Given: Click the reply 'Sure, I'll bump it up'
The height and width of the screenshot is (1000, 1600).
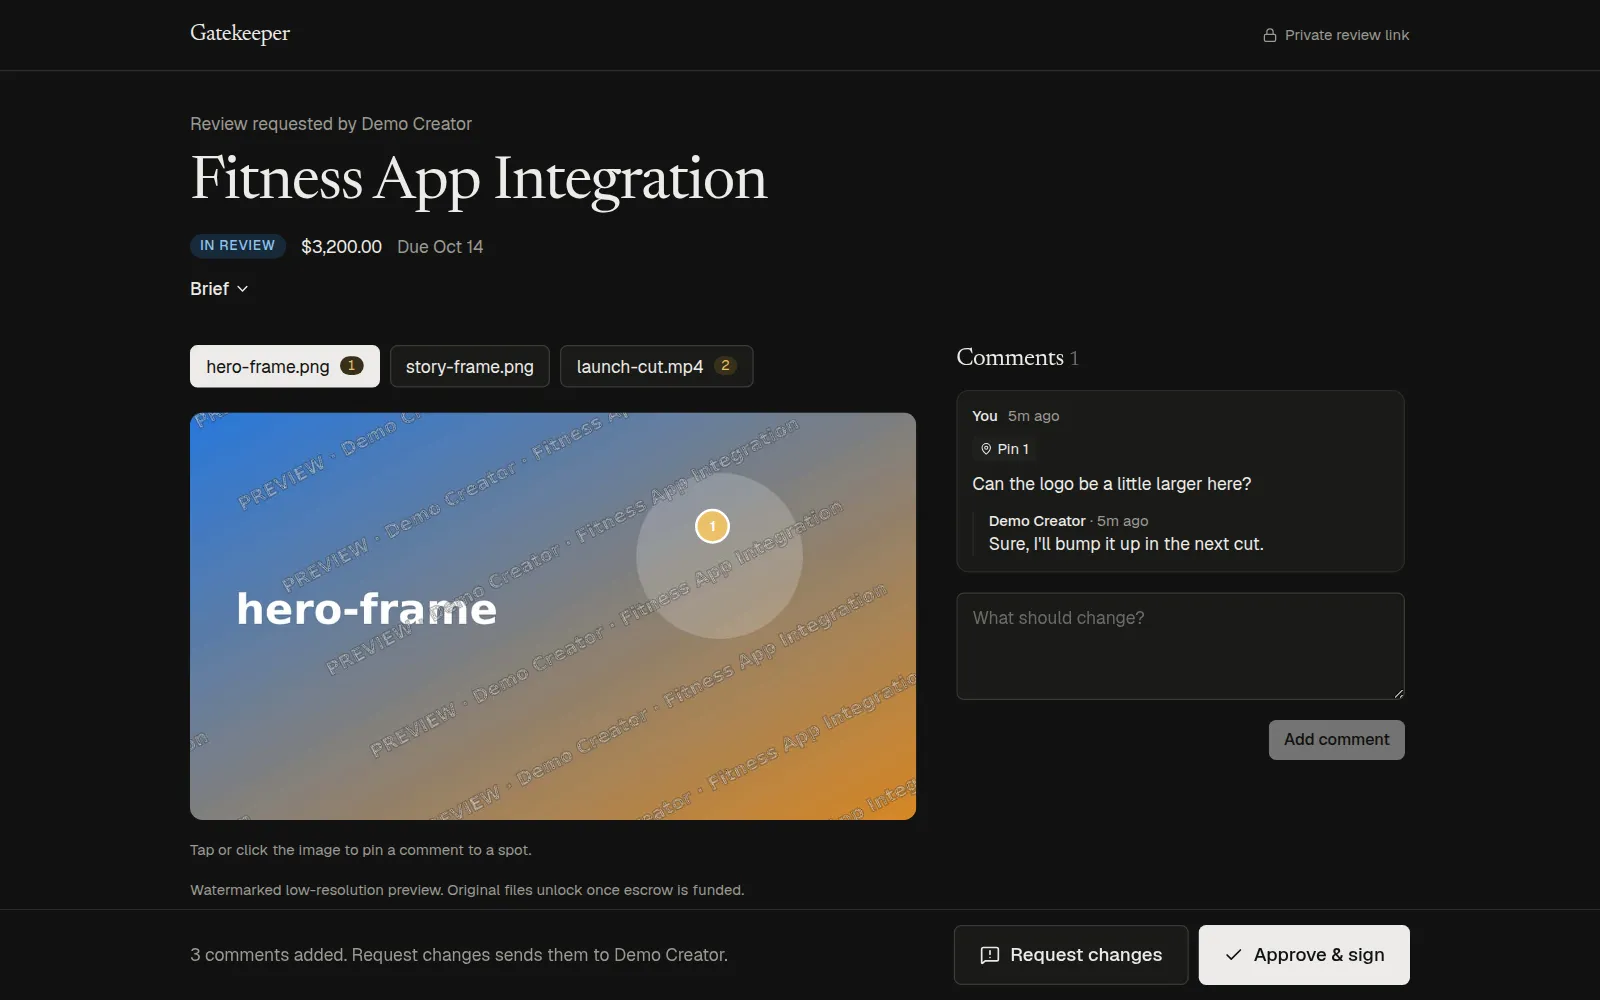Looking at the screenshot, I should [x=1126, y=544].
